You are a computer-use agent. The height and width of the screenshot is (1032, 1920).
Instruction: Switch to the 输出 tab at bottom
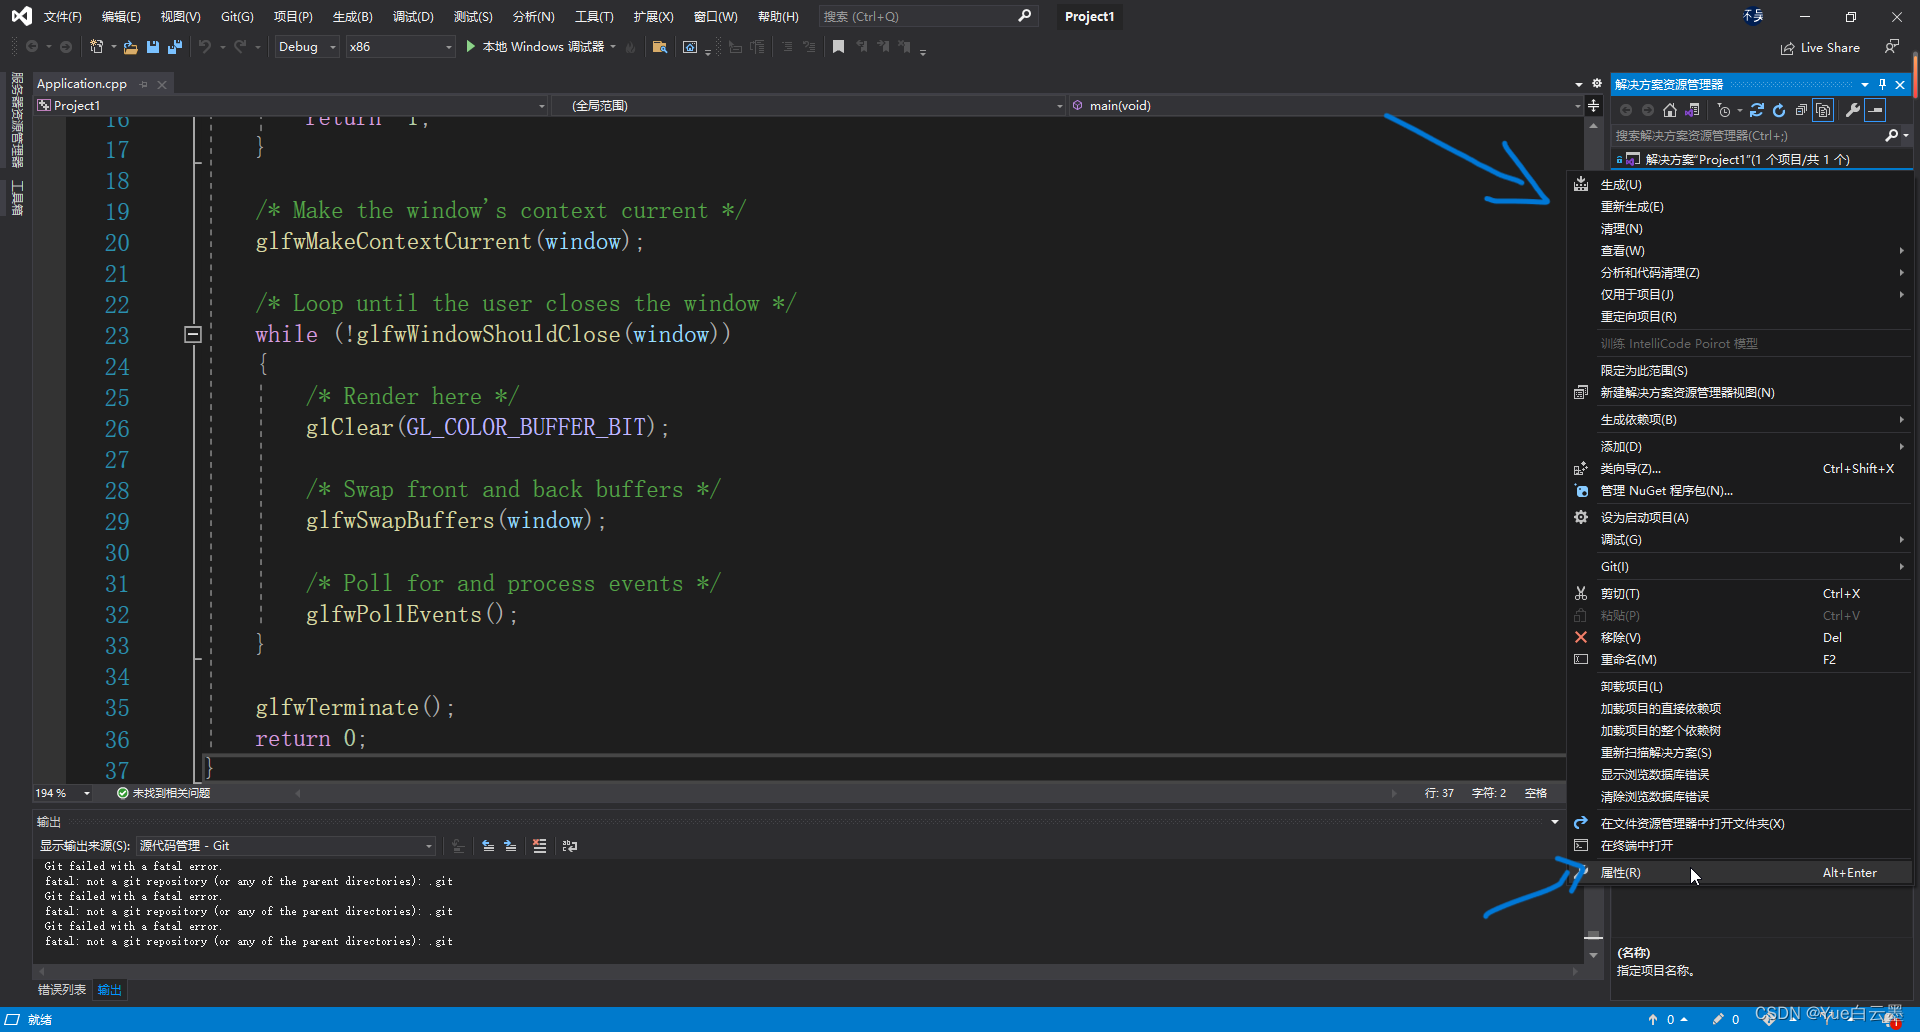coord(110,990)
